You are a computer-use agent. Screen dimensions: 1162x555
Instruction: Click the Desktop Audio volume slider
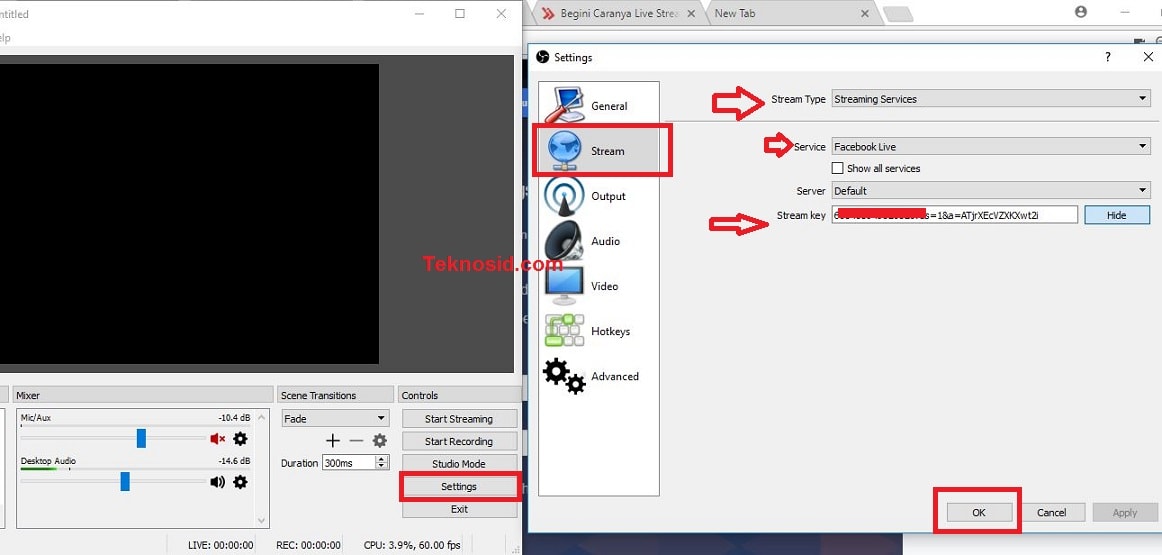[124, 482]
